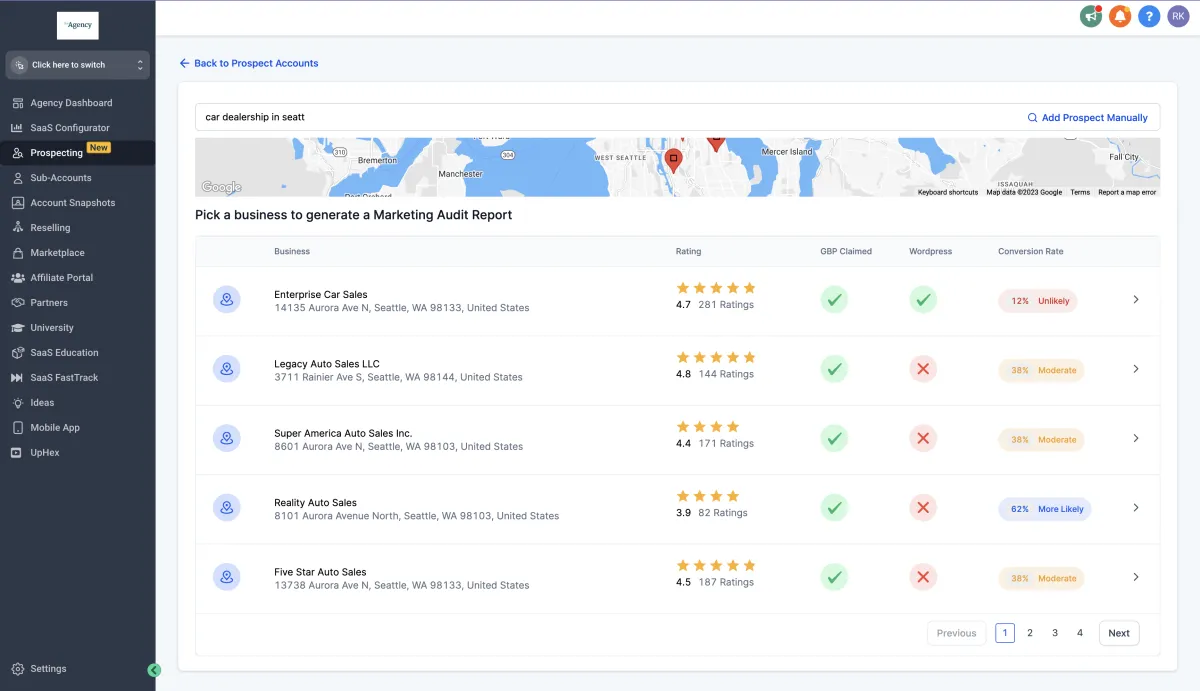
Task: Click the blue help question mark icon
Action: click(1149, 16)
